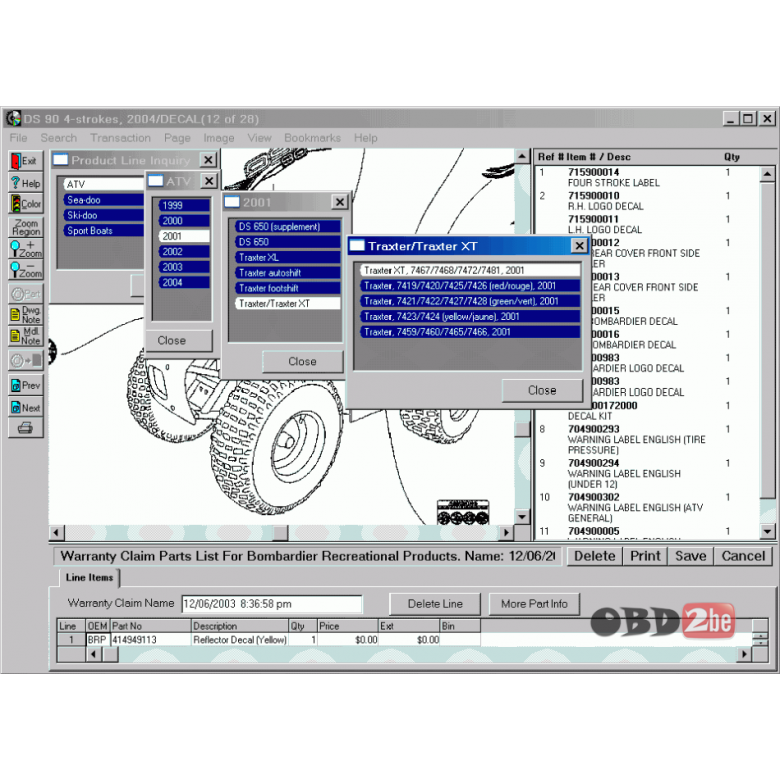Viewport: 780px width, 780px height.
Task: Activate the Zoom Region tool
Action: (25, 227)
